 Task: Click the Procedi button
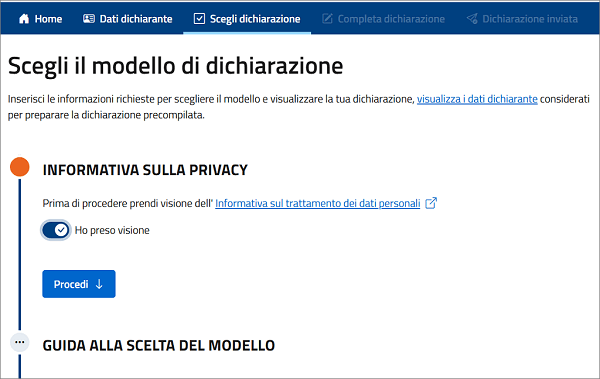point(79,284)
